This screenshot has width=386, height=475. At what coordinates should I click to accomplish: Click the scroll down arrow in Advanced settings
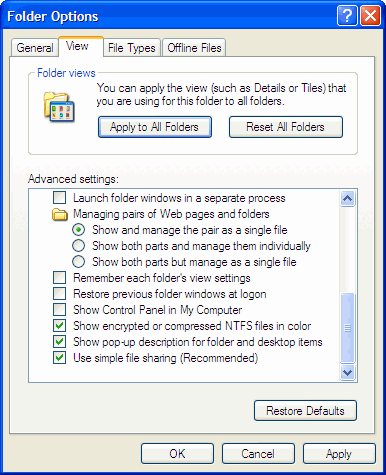pyautogui.click(x=347, y=372)
